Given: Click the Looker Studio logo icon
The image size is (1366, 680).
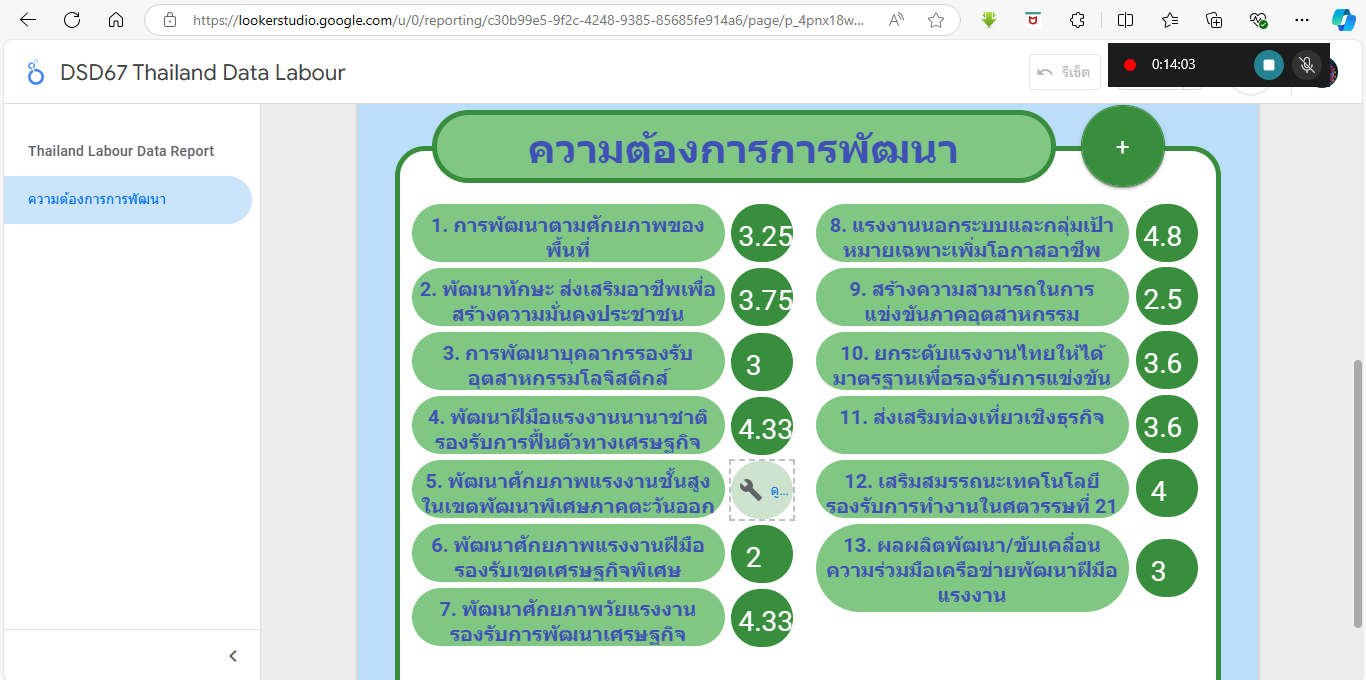Looking at the screenshot, I should pyautogui.click(x=36, y=73).
